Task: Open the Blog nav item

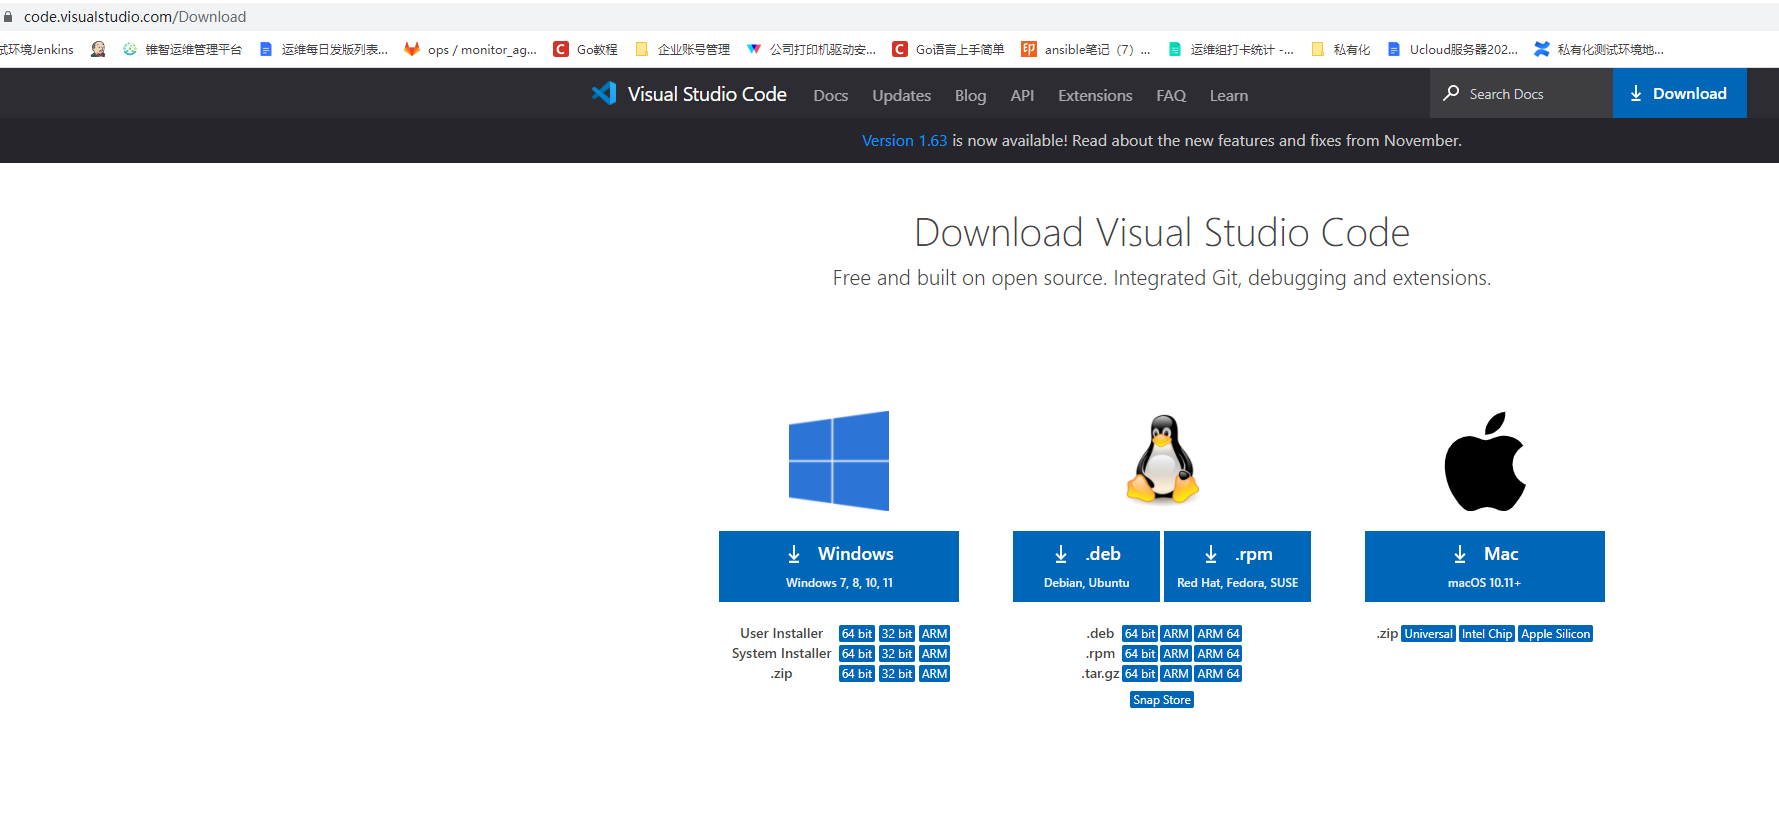Action: (x=970, y=95)
